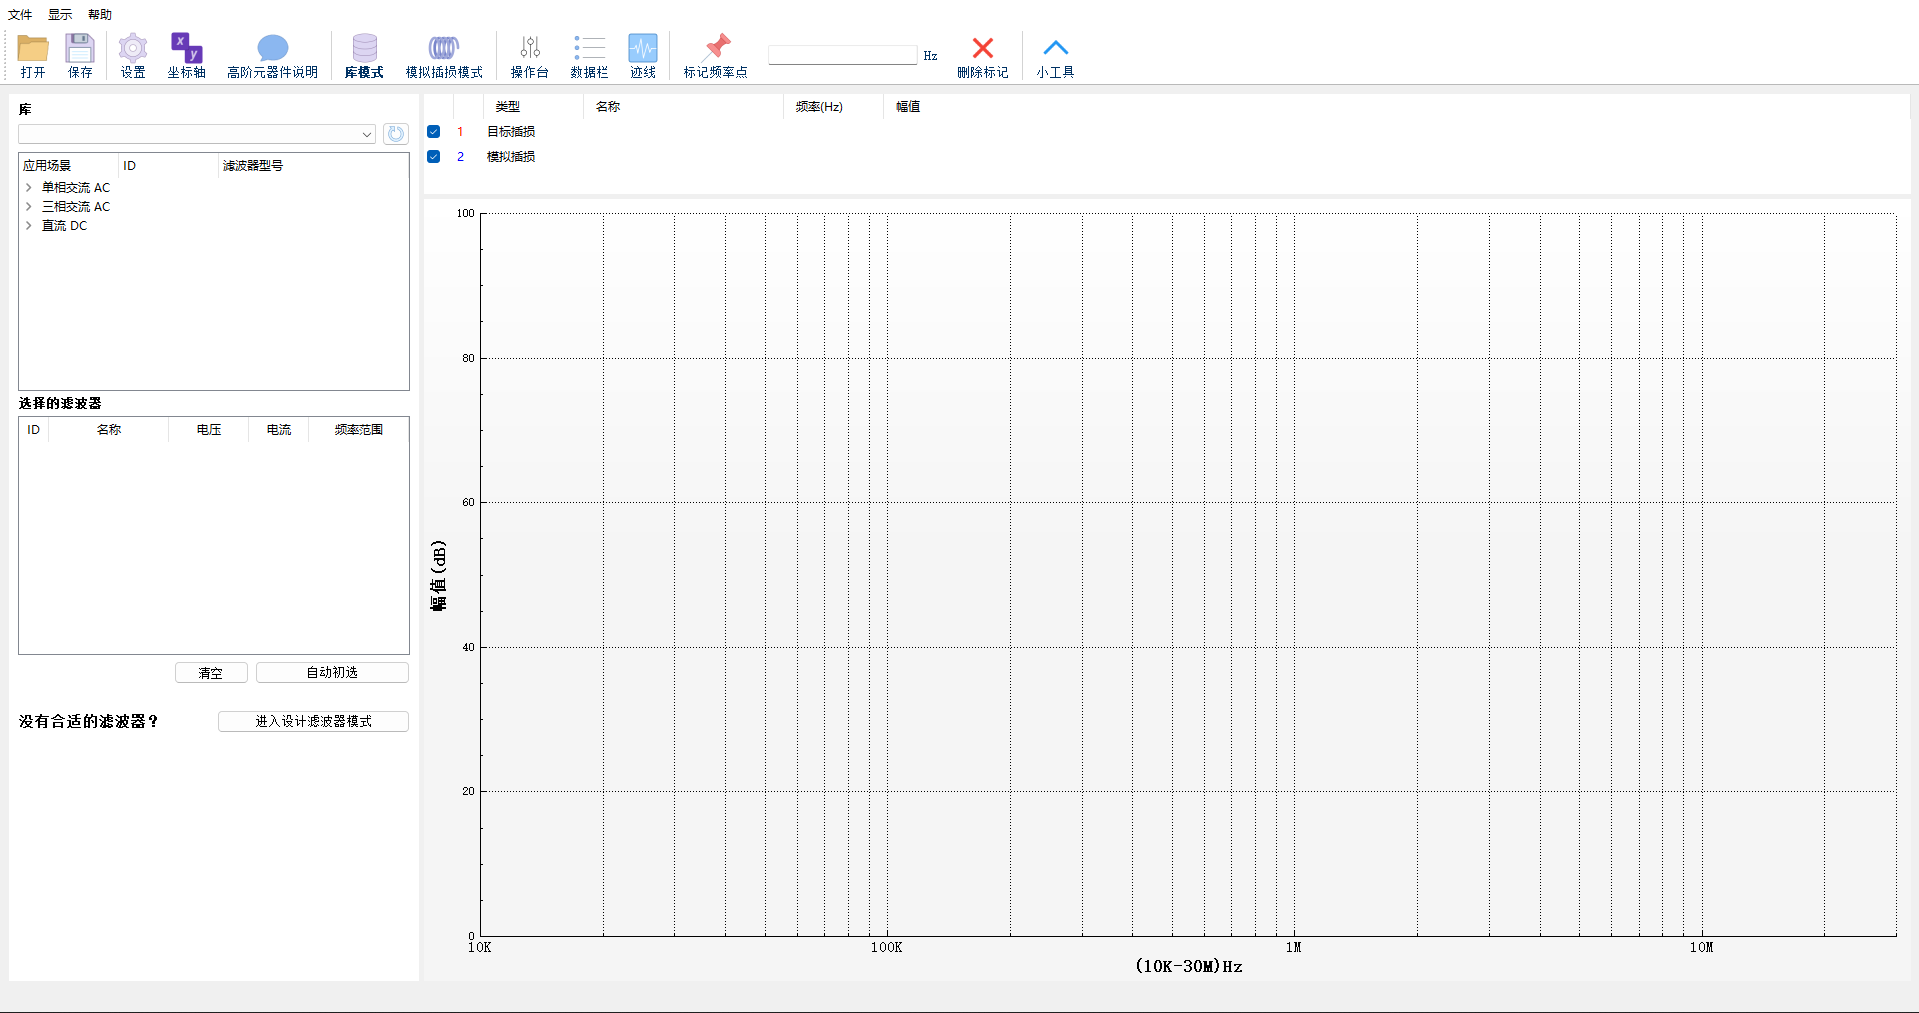This screenshot has height=1013, width=1919.
Task: Select the 三相交流 AC tree item
Action: click(x=76, y=207)
